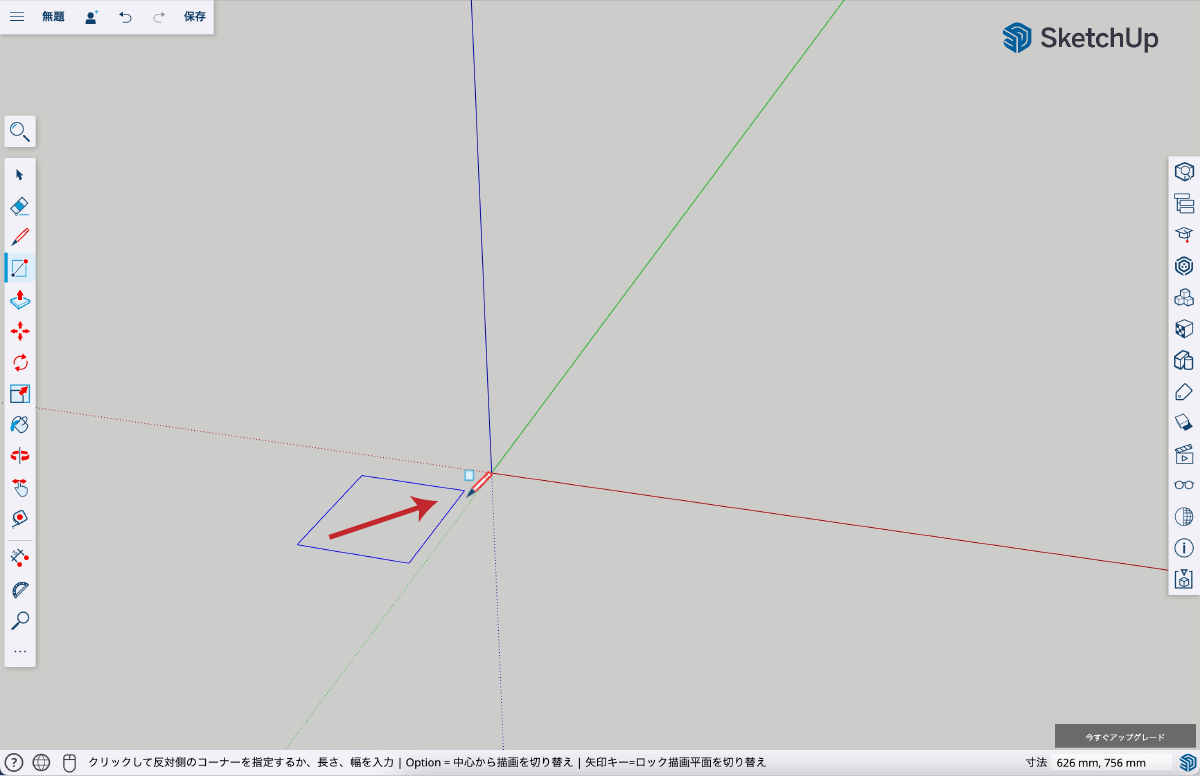Open the Tags panel on the right
This screenshot has width=1200, height=776.
click(x=1184, y=390)
